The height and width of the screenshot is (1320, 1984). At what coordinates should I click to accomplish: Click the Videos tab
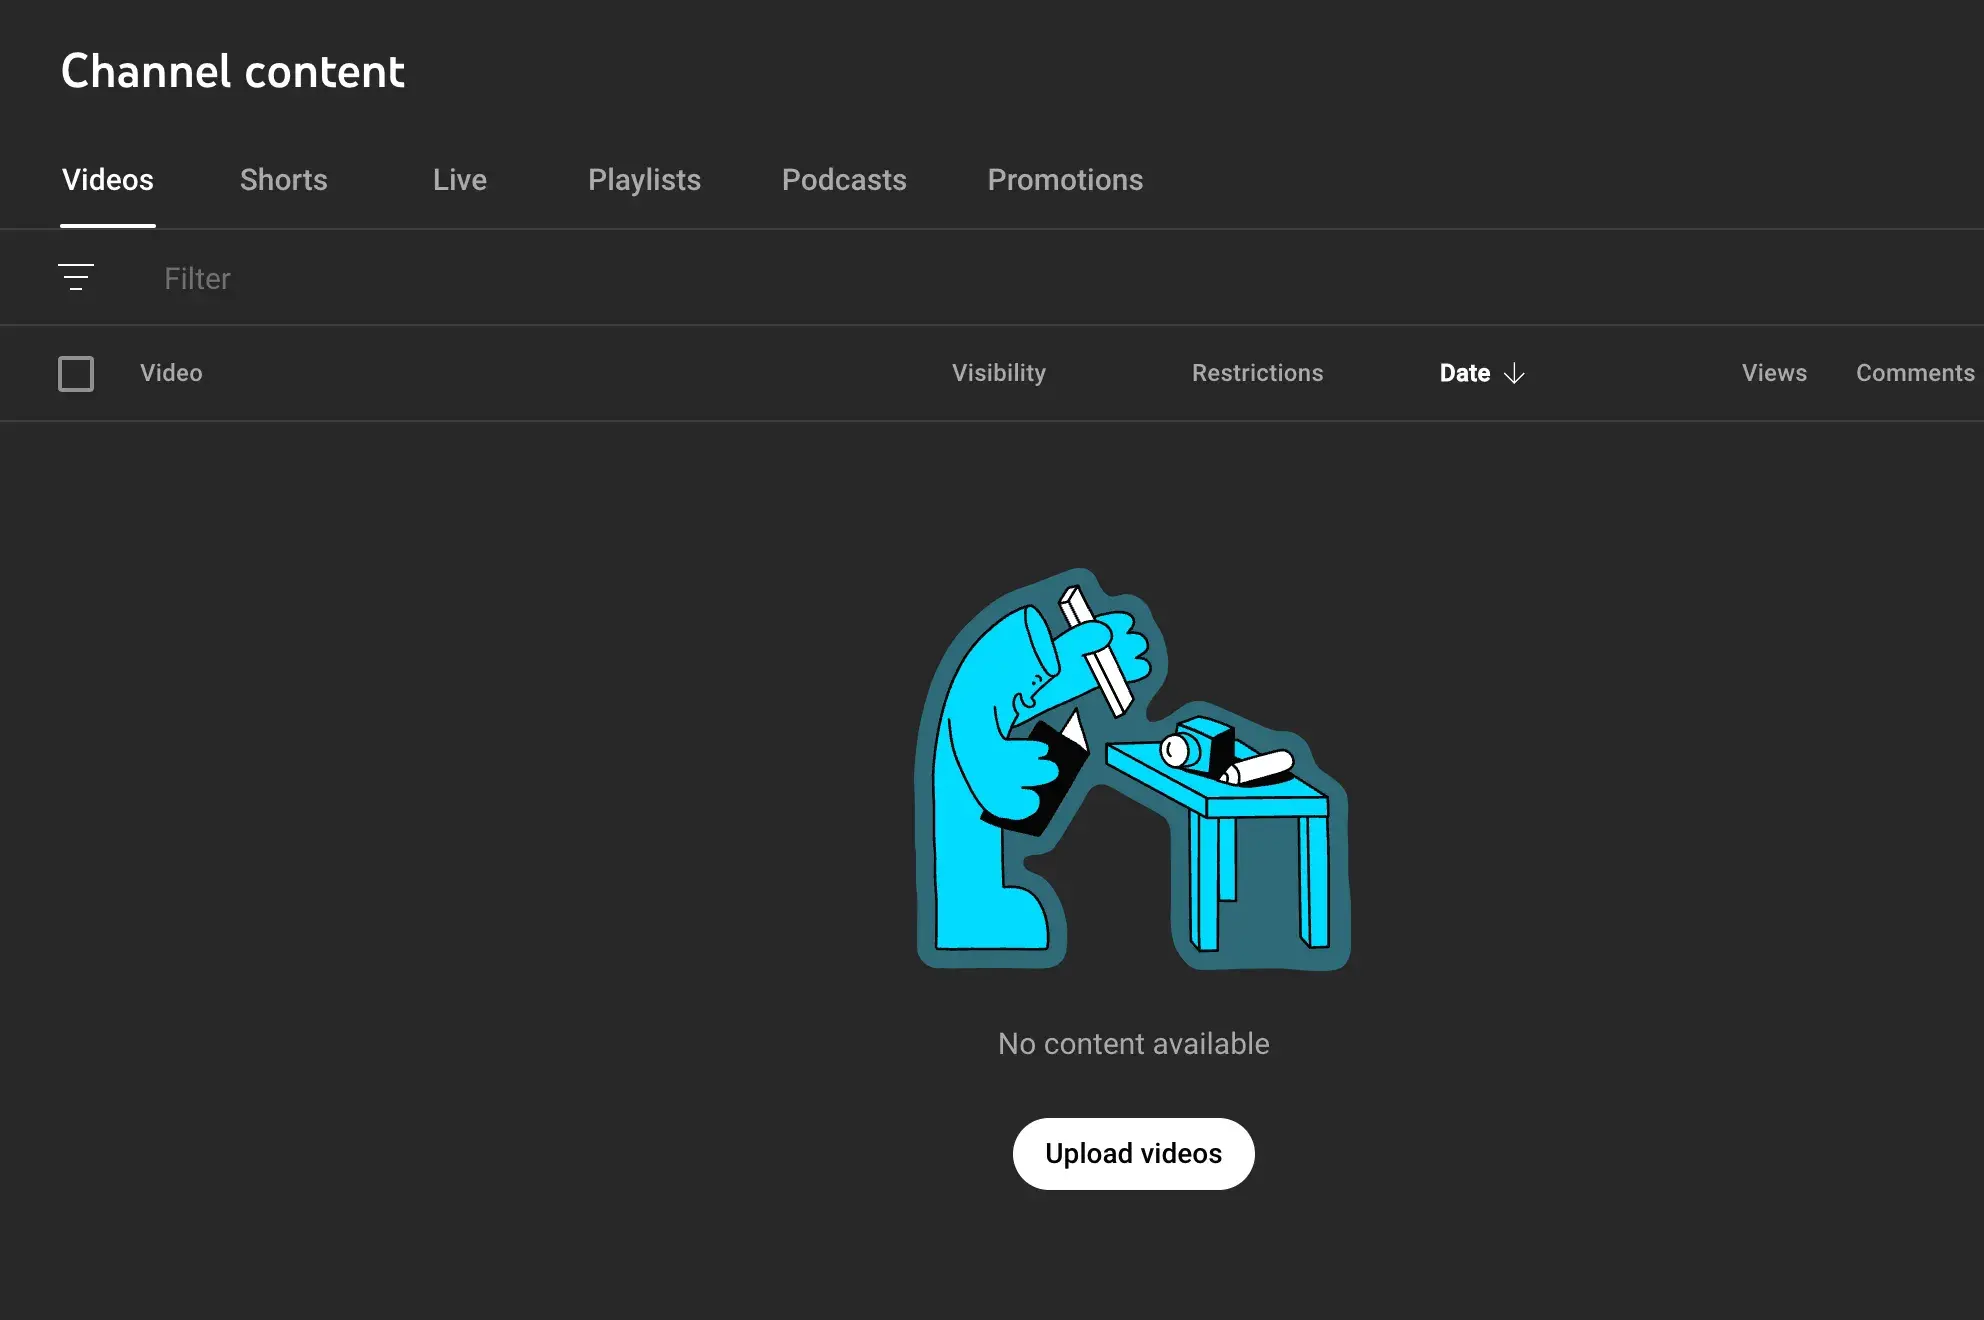pos(108,180)
